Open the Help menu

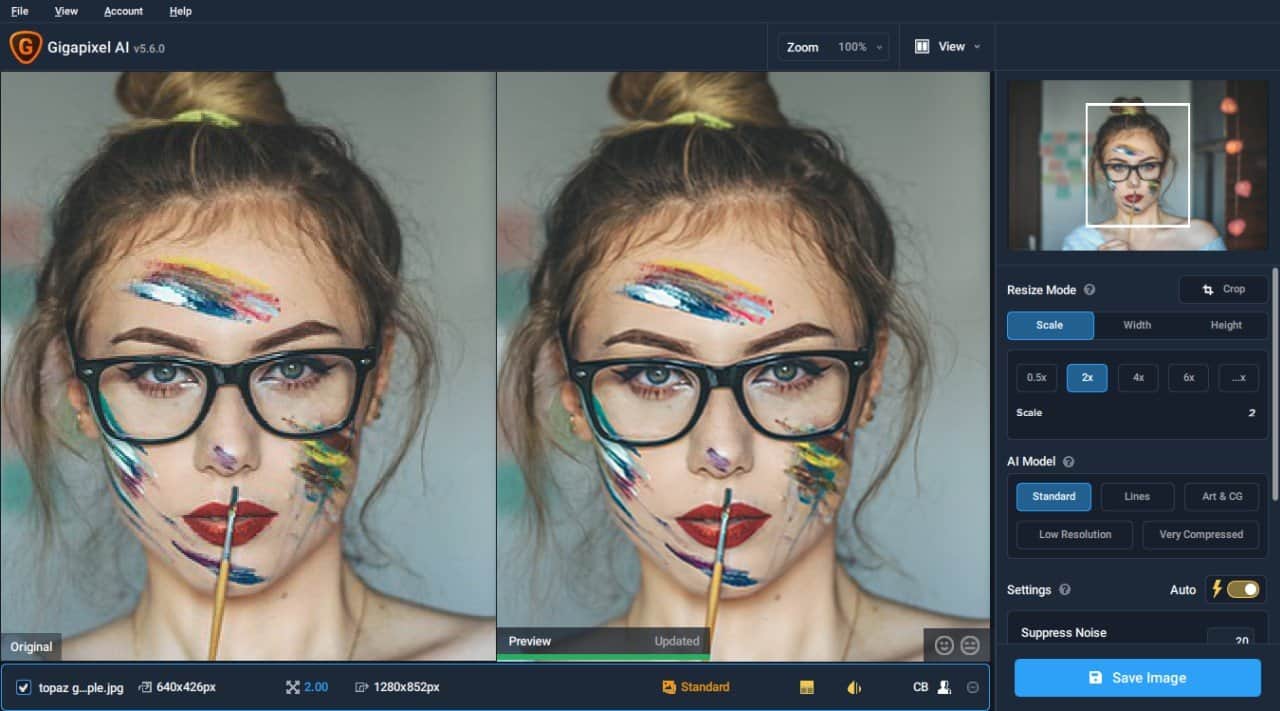[x=180, y=11]
